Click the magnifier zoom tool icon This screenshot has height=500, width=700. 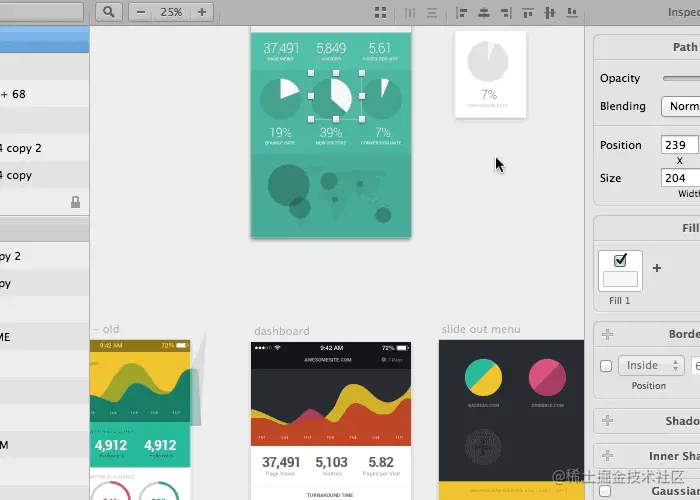tap(108, 12)
